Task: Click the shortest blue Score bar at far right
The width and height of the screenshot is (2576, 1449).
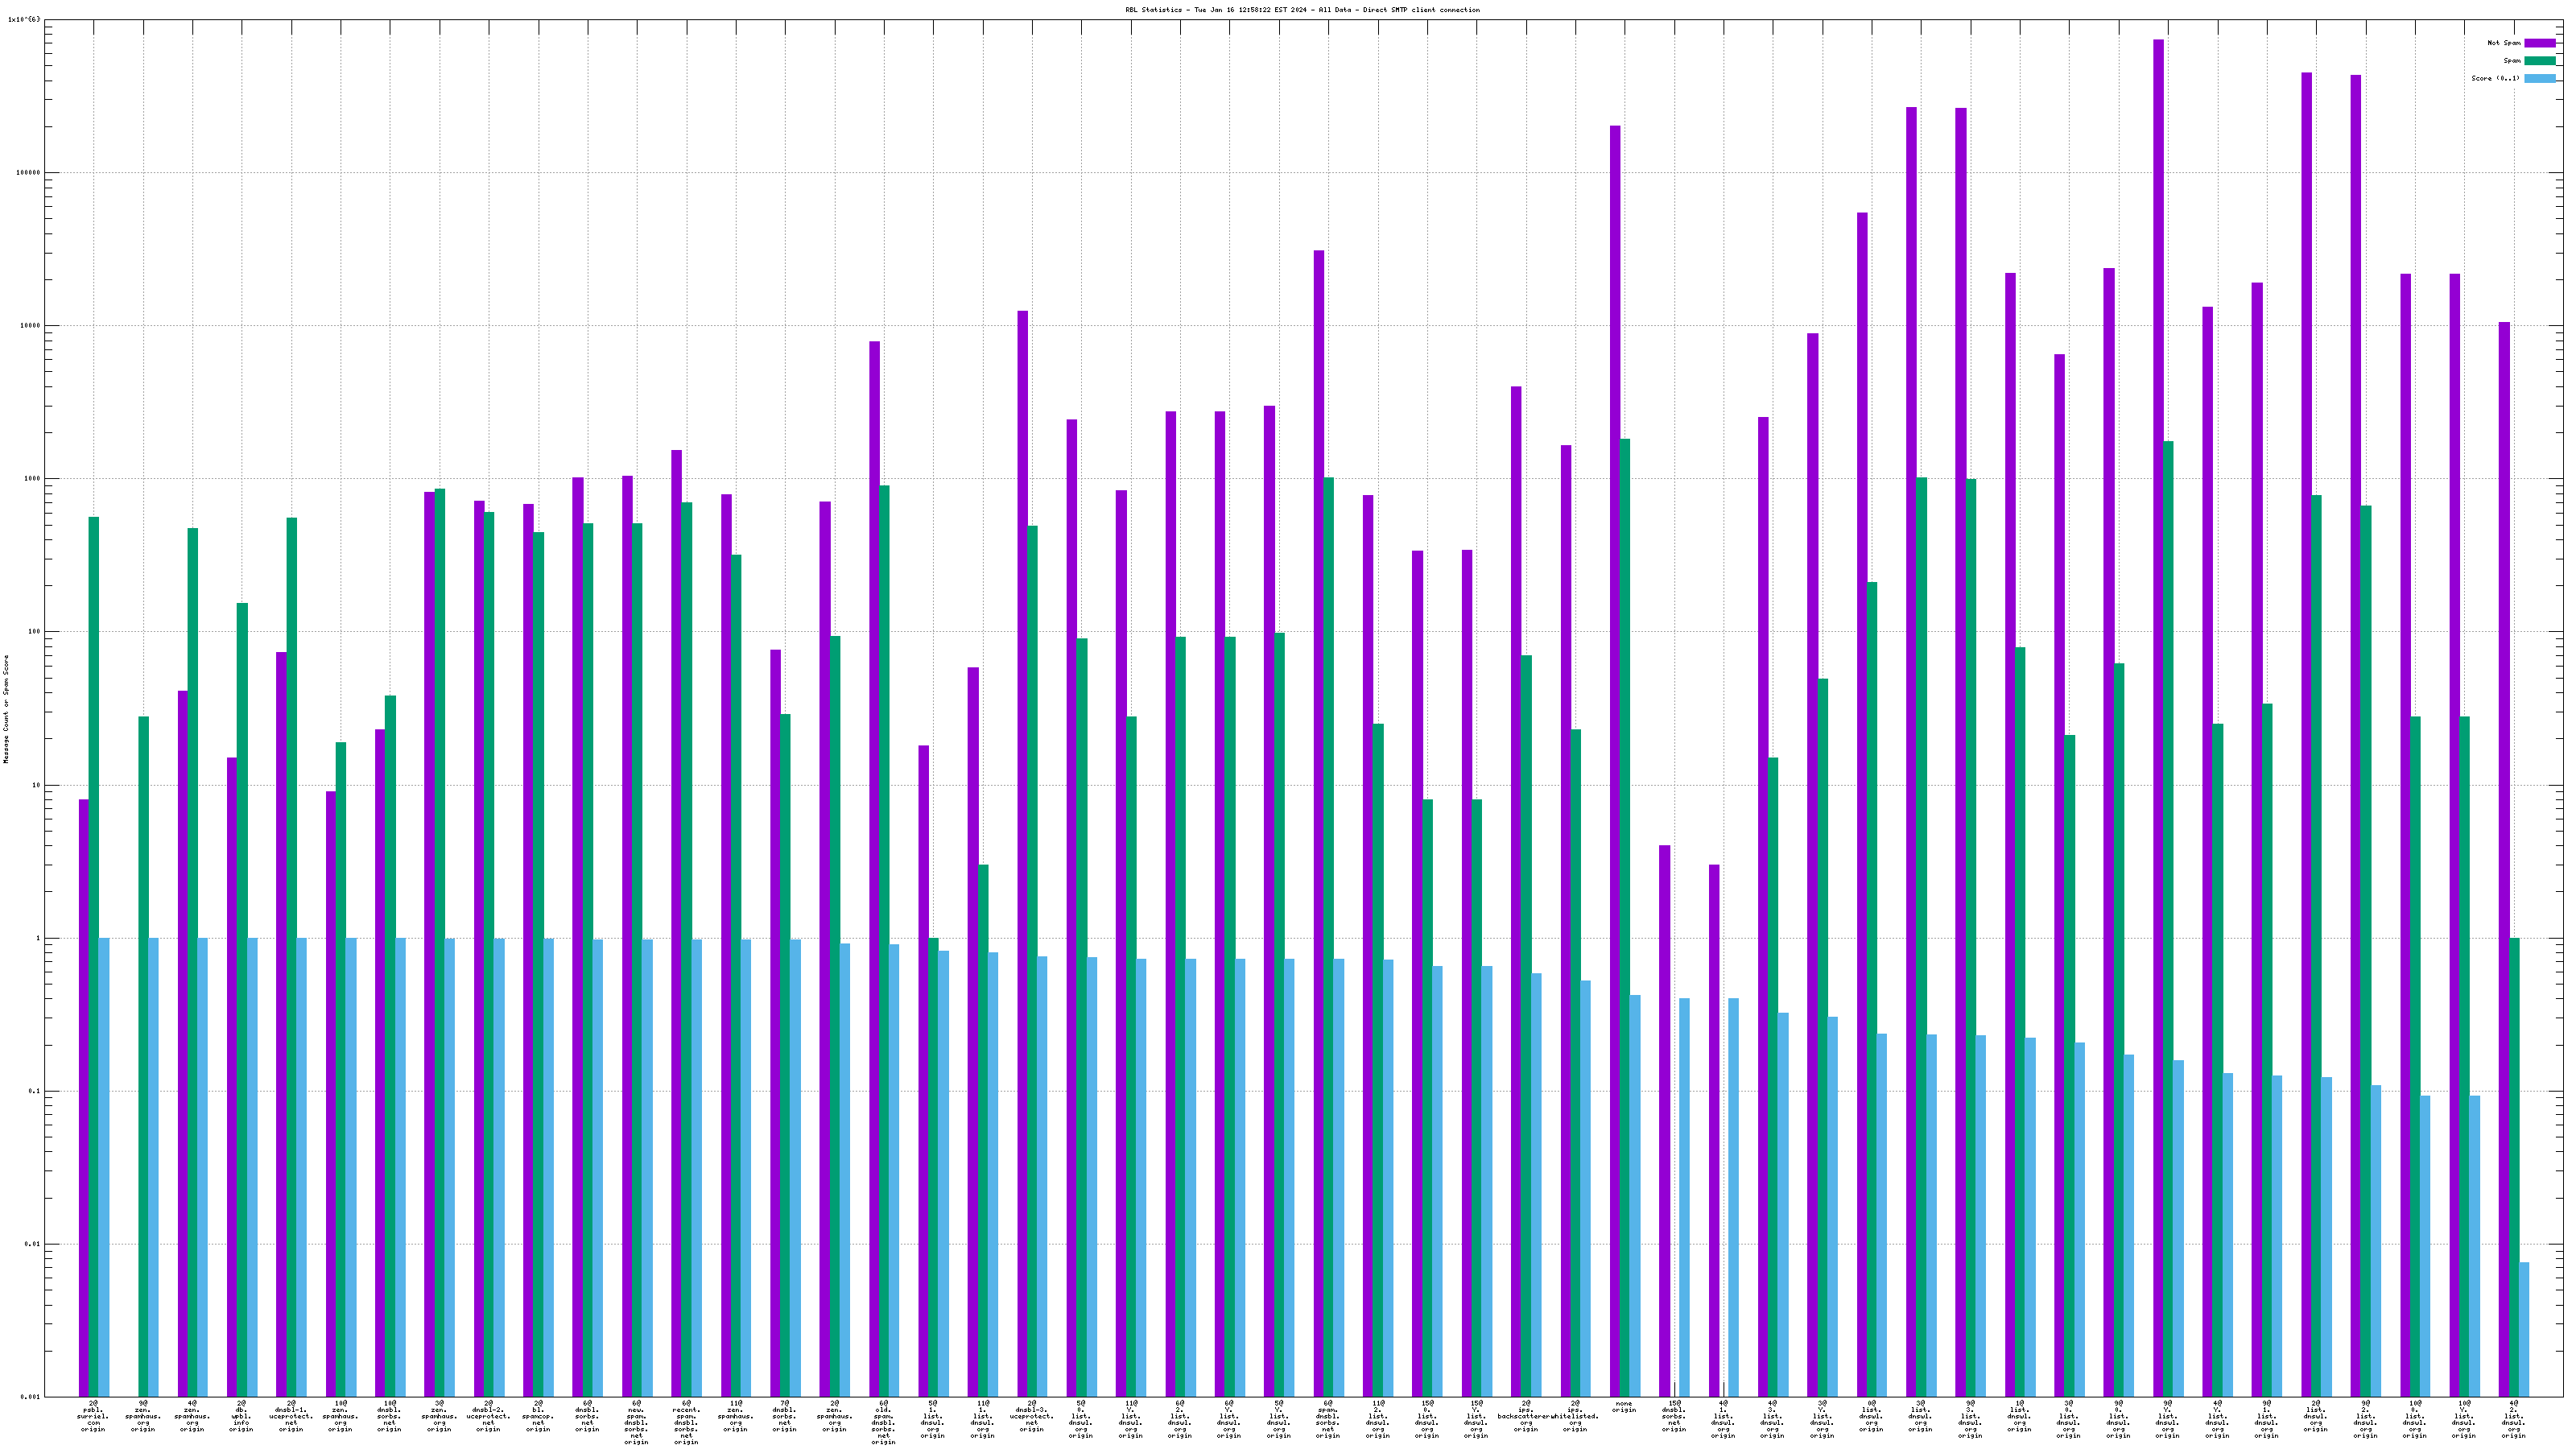Action: 2524,1330
